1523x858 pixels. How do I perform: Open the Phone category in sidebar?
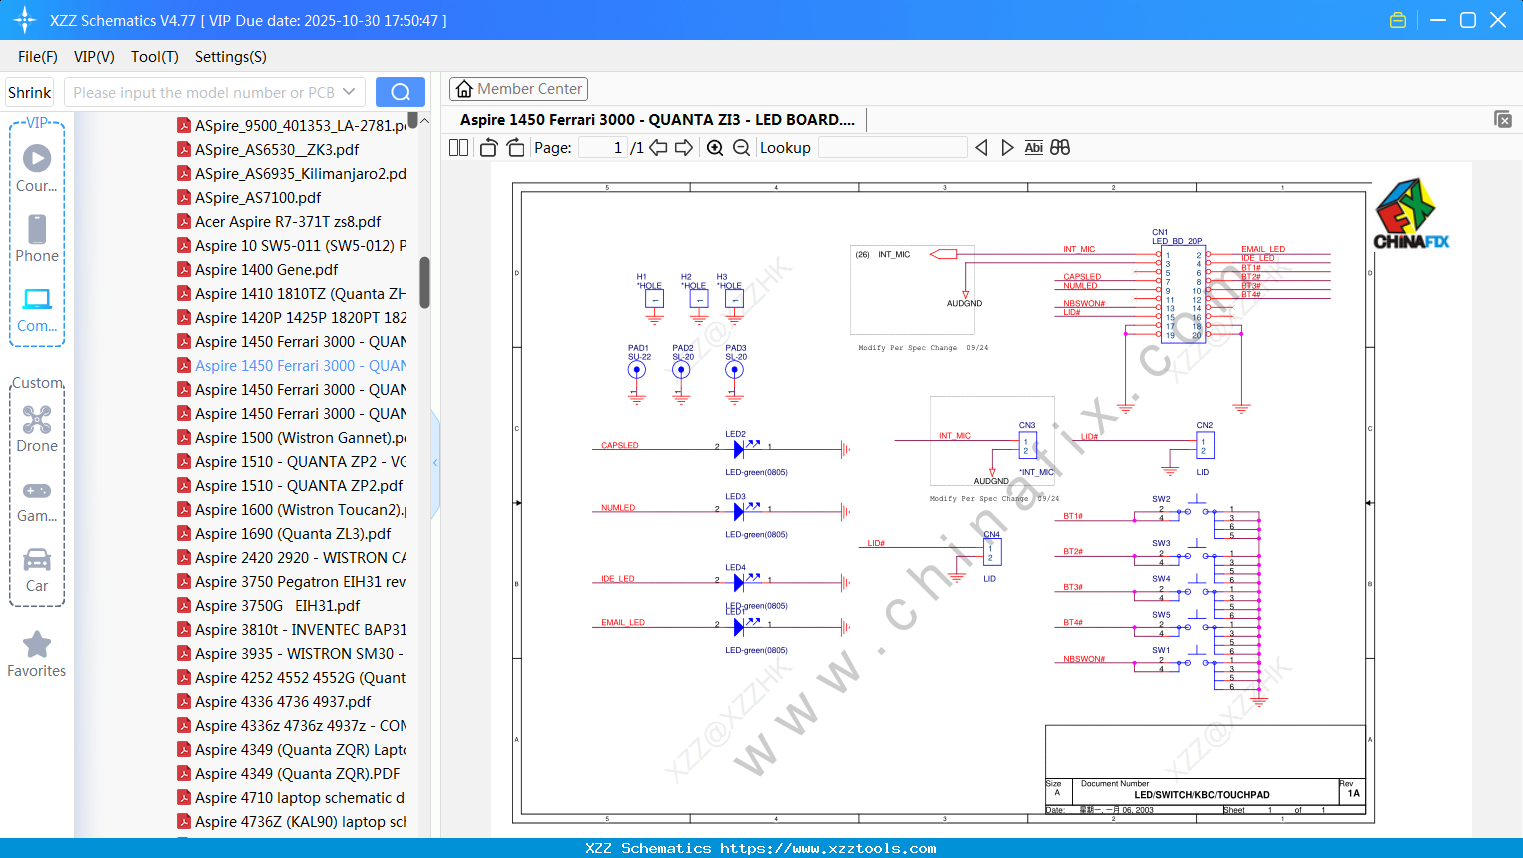pos(37,239)
